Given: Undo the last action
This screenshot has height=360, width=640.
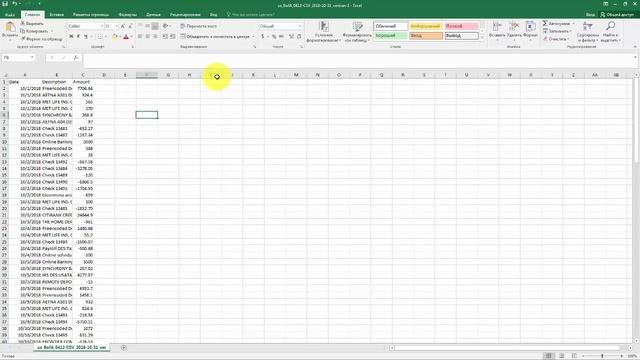Looking at the screenshot, I should (x=14, y=4).
